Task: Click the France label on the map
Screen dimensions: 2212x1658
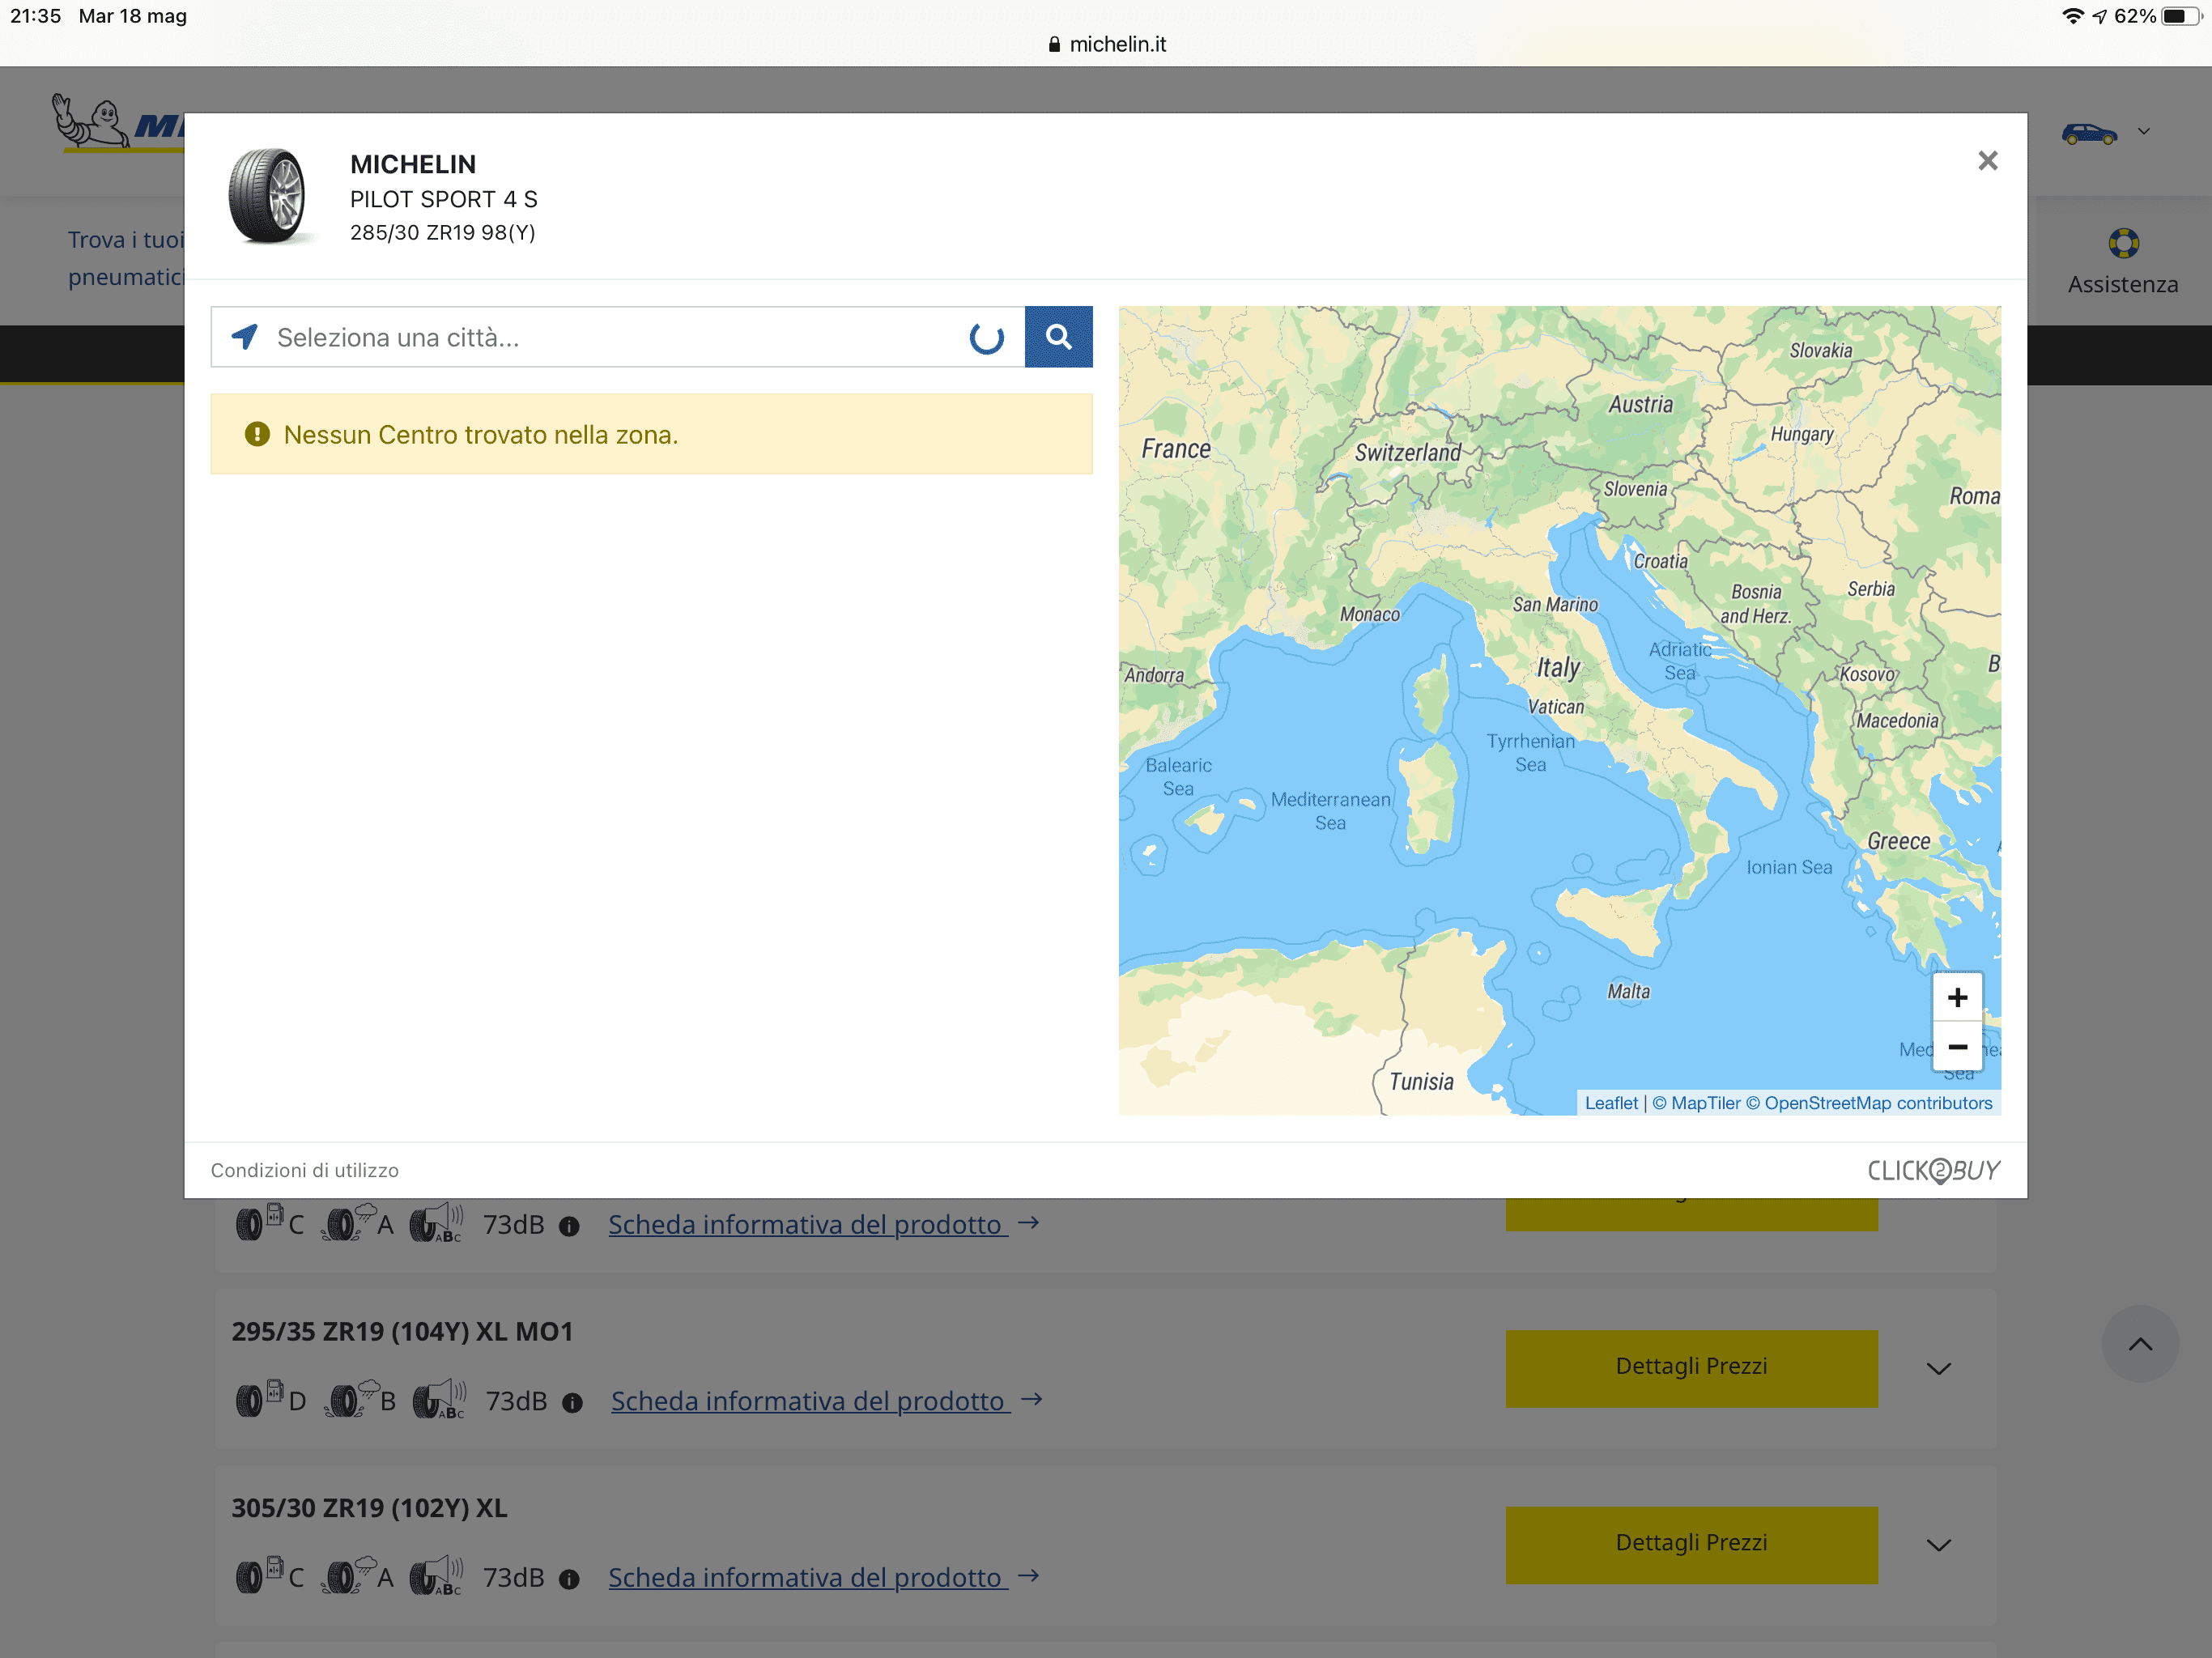Action: 1176,449
